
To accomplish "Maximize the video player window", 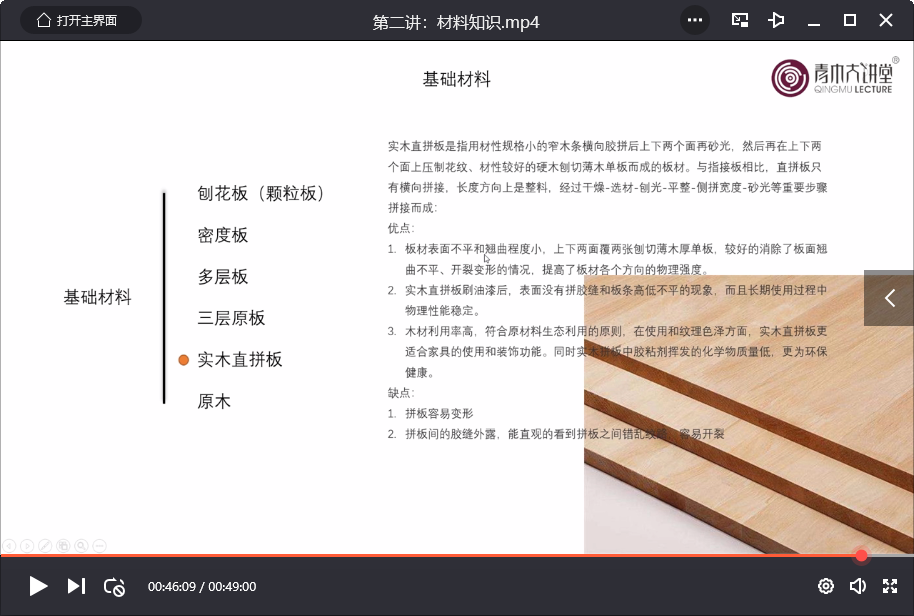I will (850, 20).
